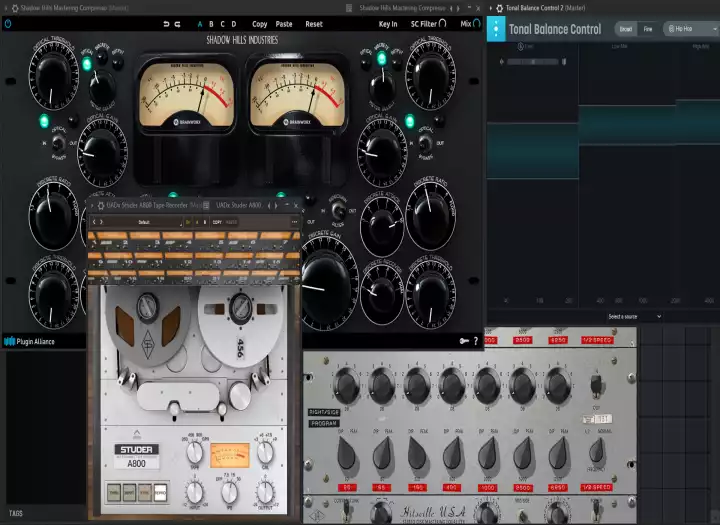Viewport: 720px width, 525px height.
Task: Toggle the Shadow Hills plugin power icon
Action: pos(8,24)
